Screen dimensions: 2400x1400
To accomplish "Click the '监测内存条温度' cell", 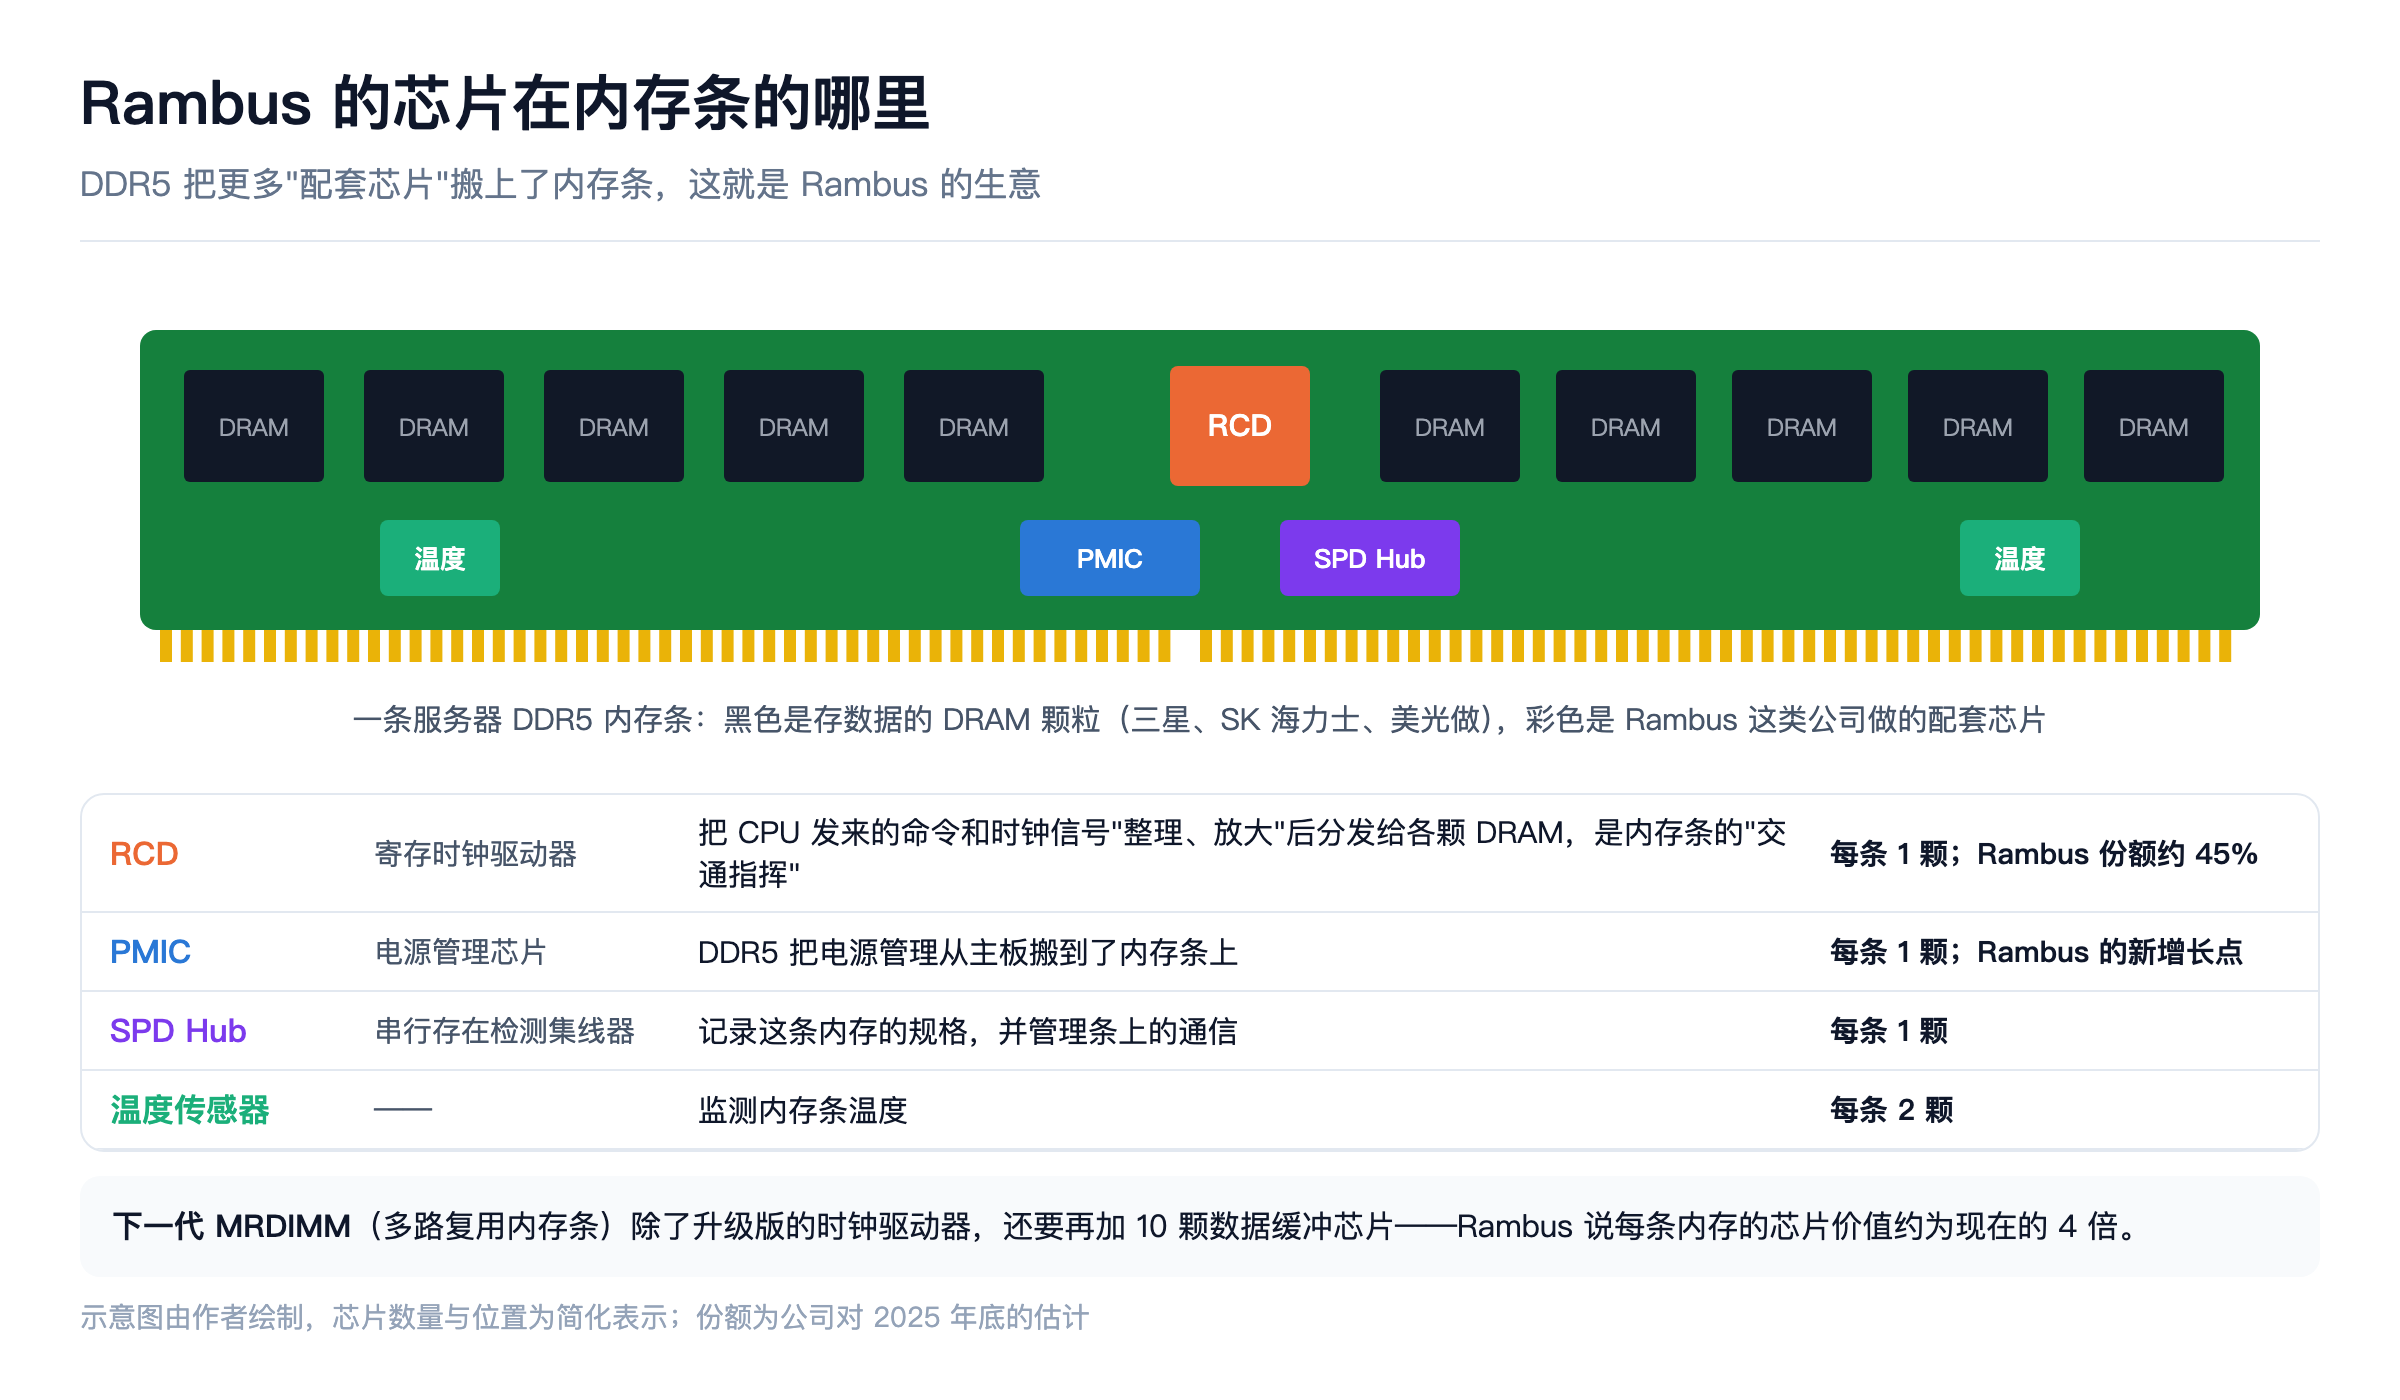I will click(803, 1110).
